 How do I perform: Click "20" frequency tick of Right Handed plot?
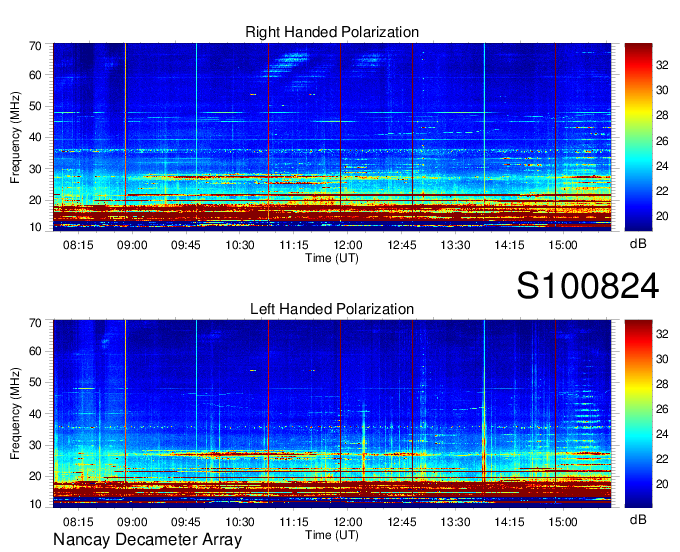(35, 200)
